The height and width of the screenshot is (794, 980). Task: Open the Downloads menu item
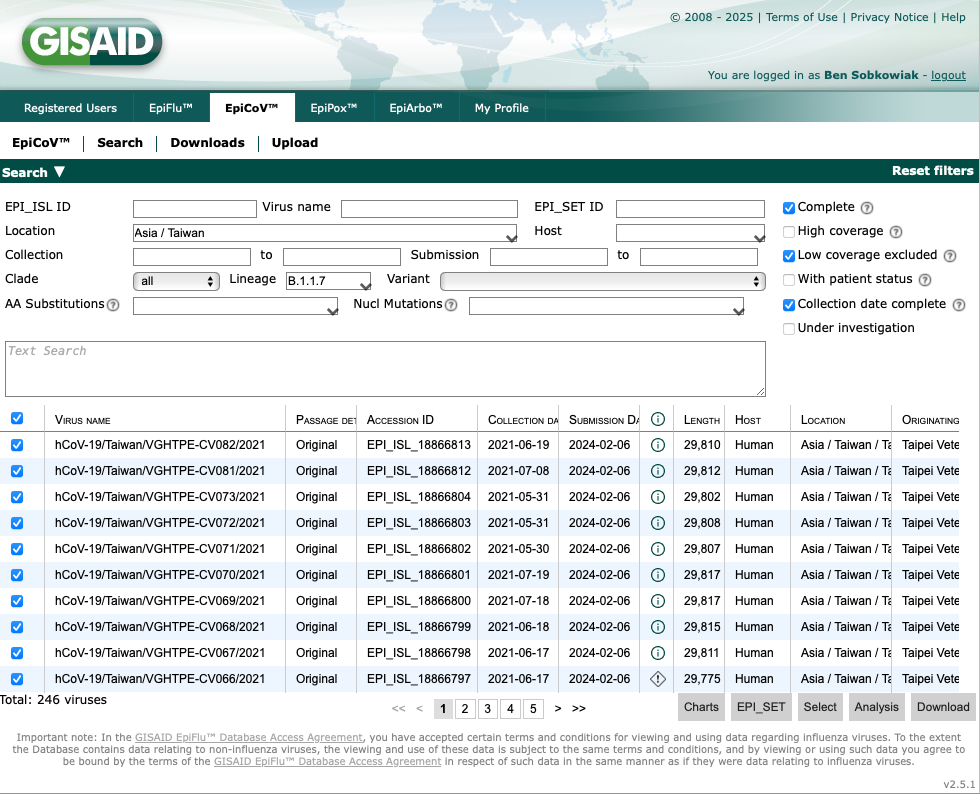point(207,143)
